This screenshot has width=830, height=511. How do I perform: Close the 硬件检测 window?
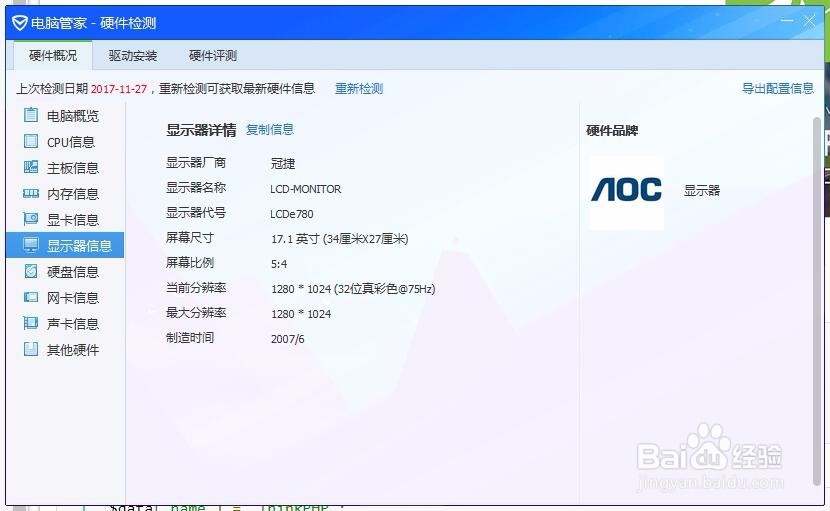(809, 21)
